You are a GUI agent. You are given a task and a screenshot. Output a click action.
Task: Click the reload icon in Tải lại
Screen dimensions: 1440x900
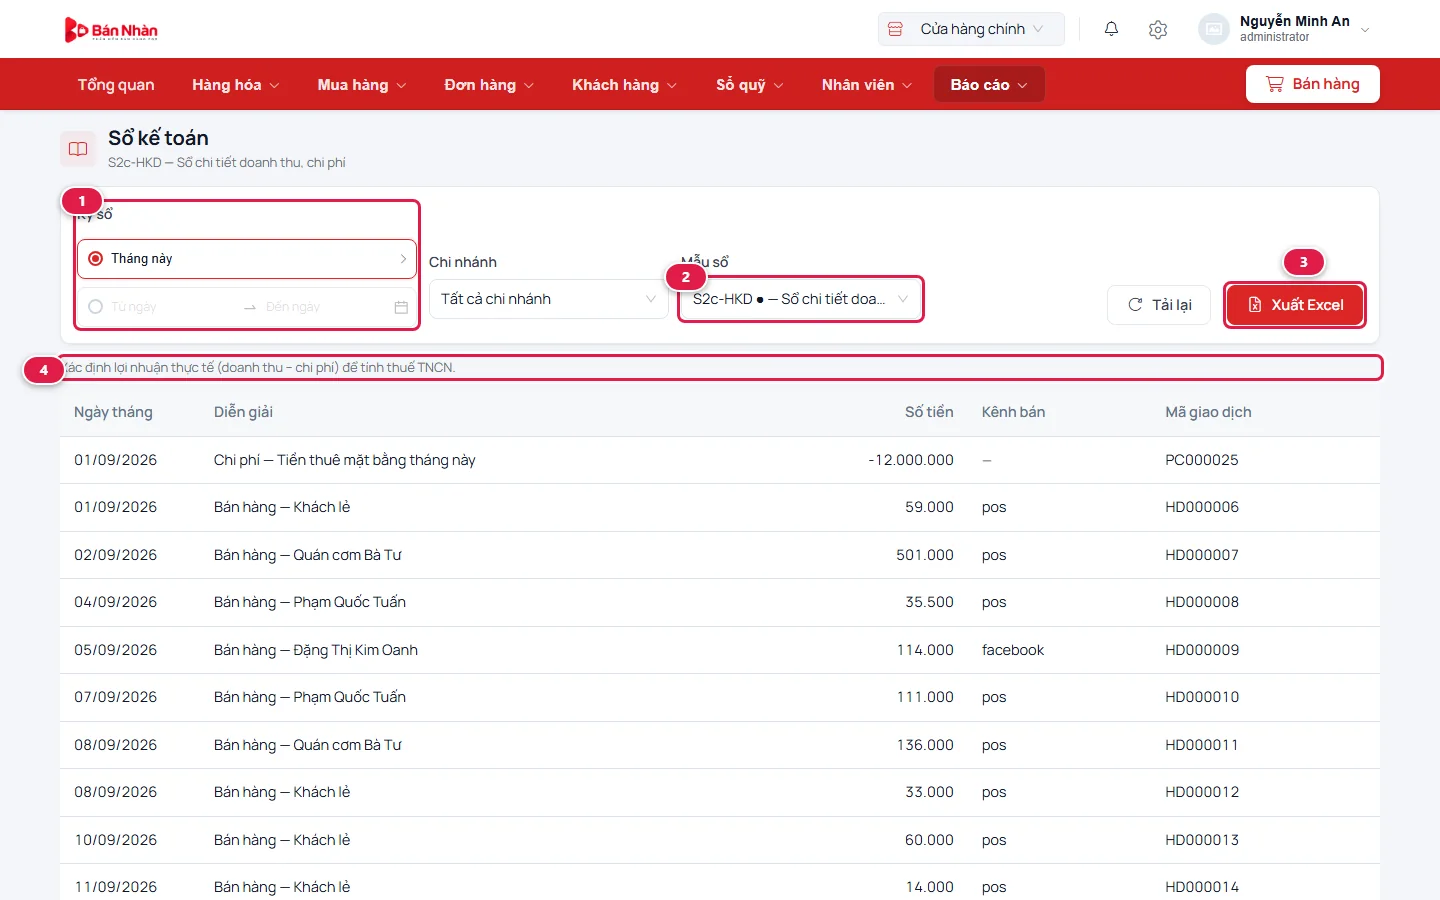point(1135,305)
